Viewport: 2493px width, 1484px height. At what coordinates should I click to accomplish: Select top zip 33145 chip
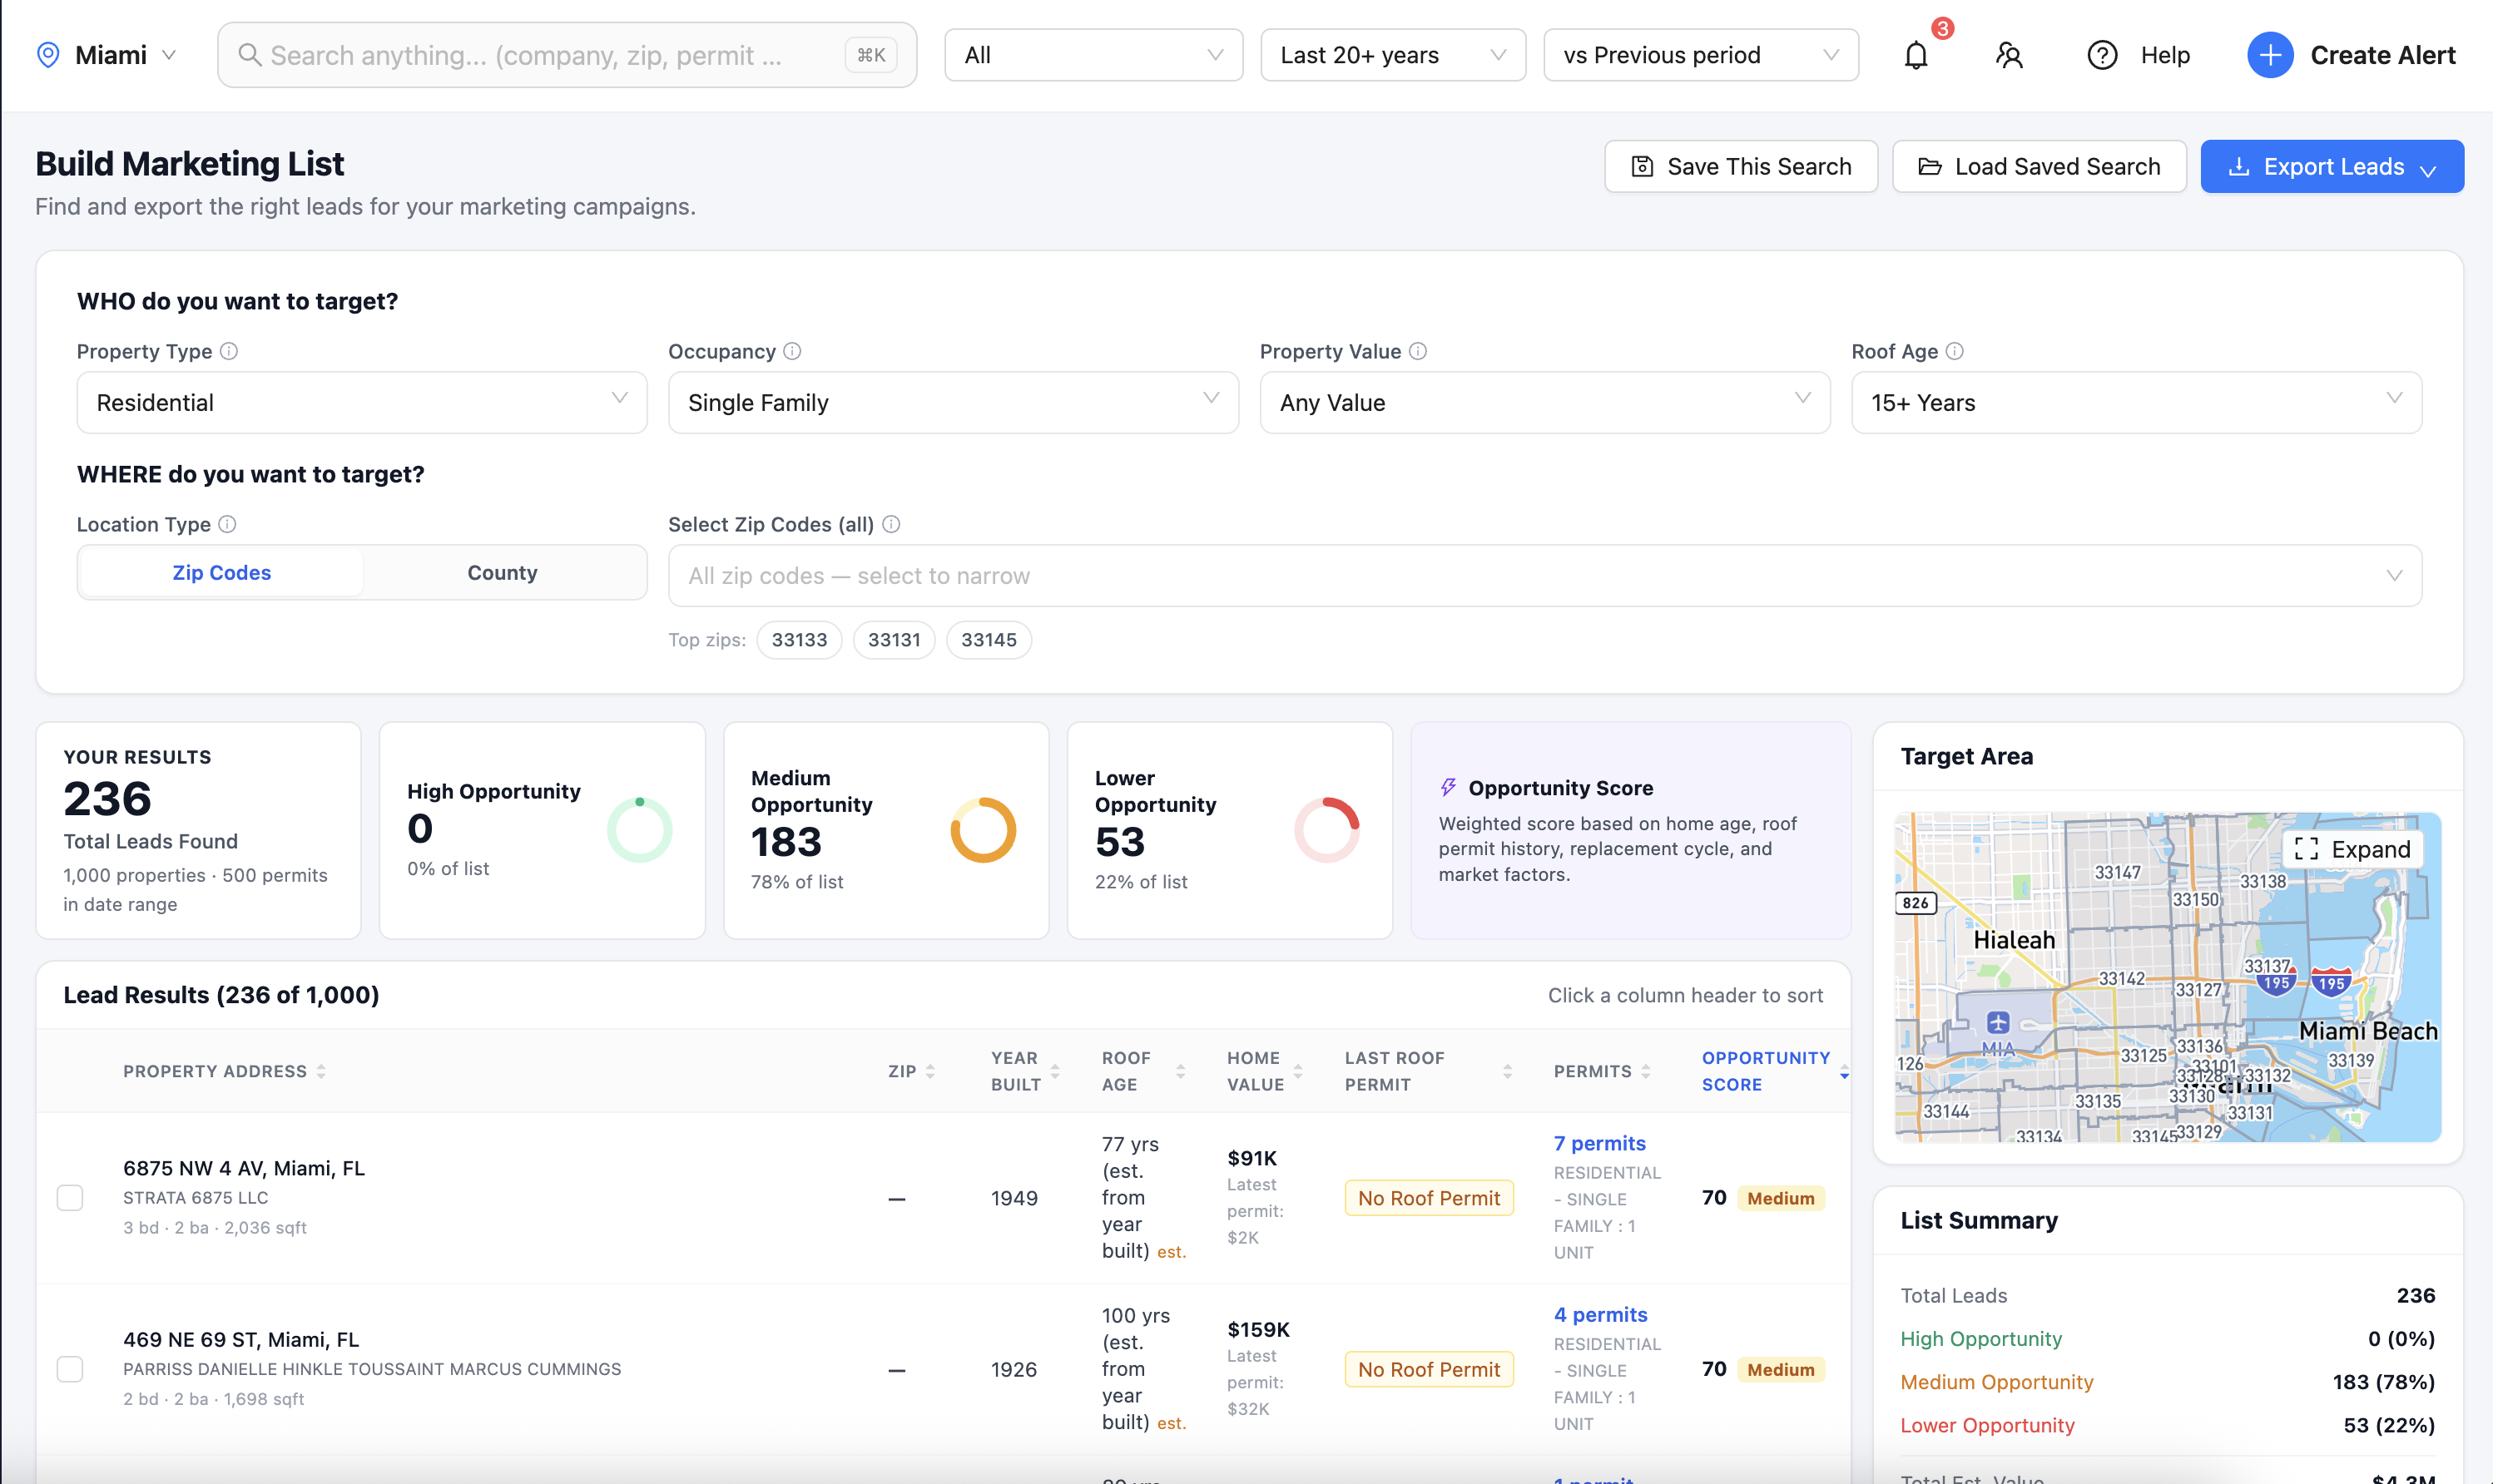[988, 640]
